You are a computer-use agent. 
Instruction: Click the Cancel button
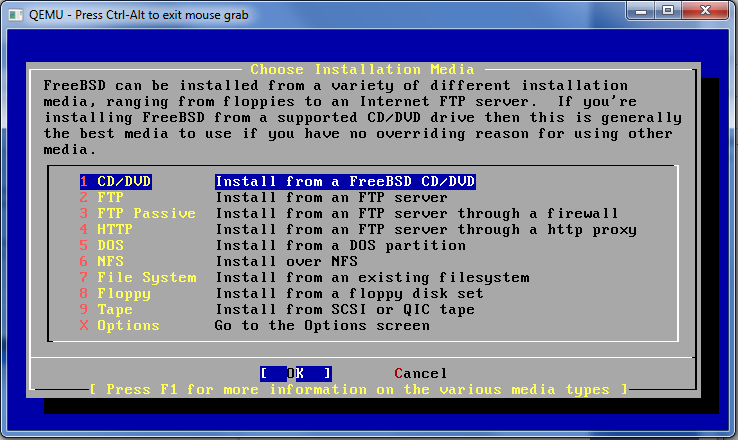tap(421, 374)
